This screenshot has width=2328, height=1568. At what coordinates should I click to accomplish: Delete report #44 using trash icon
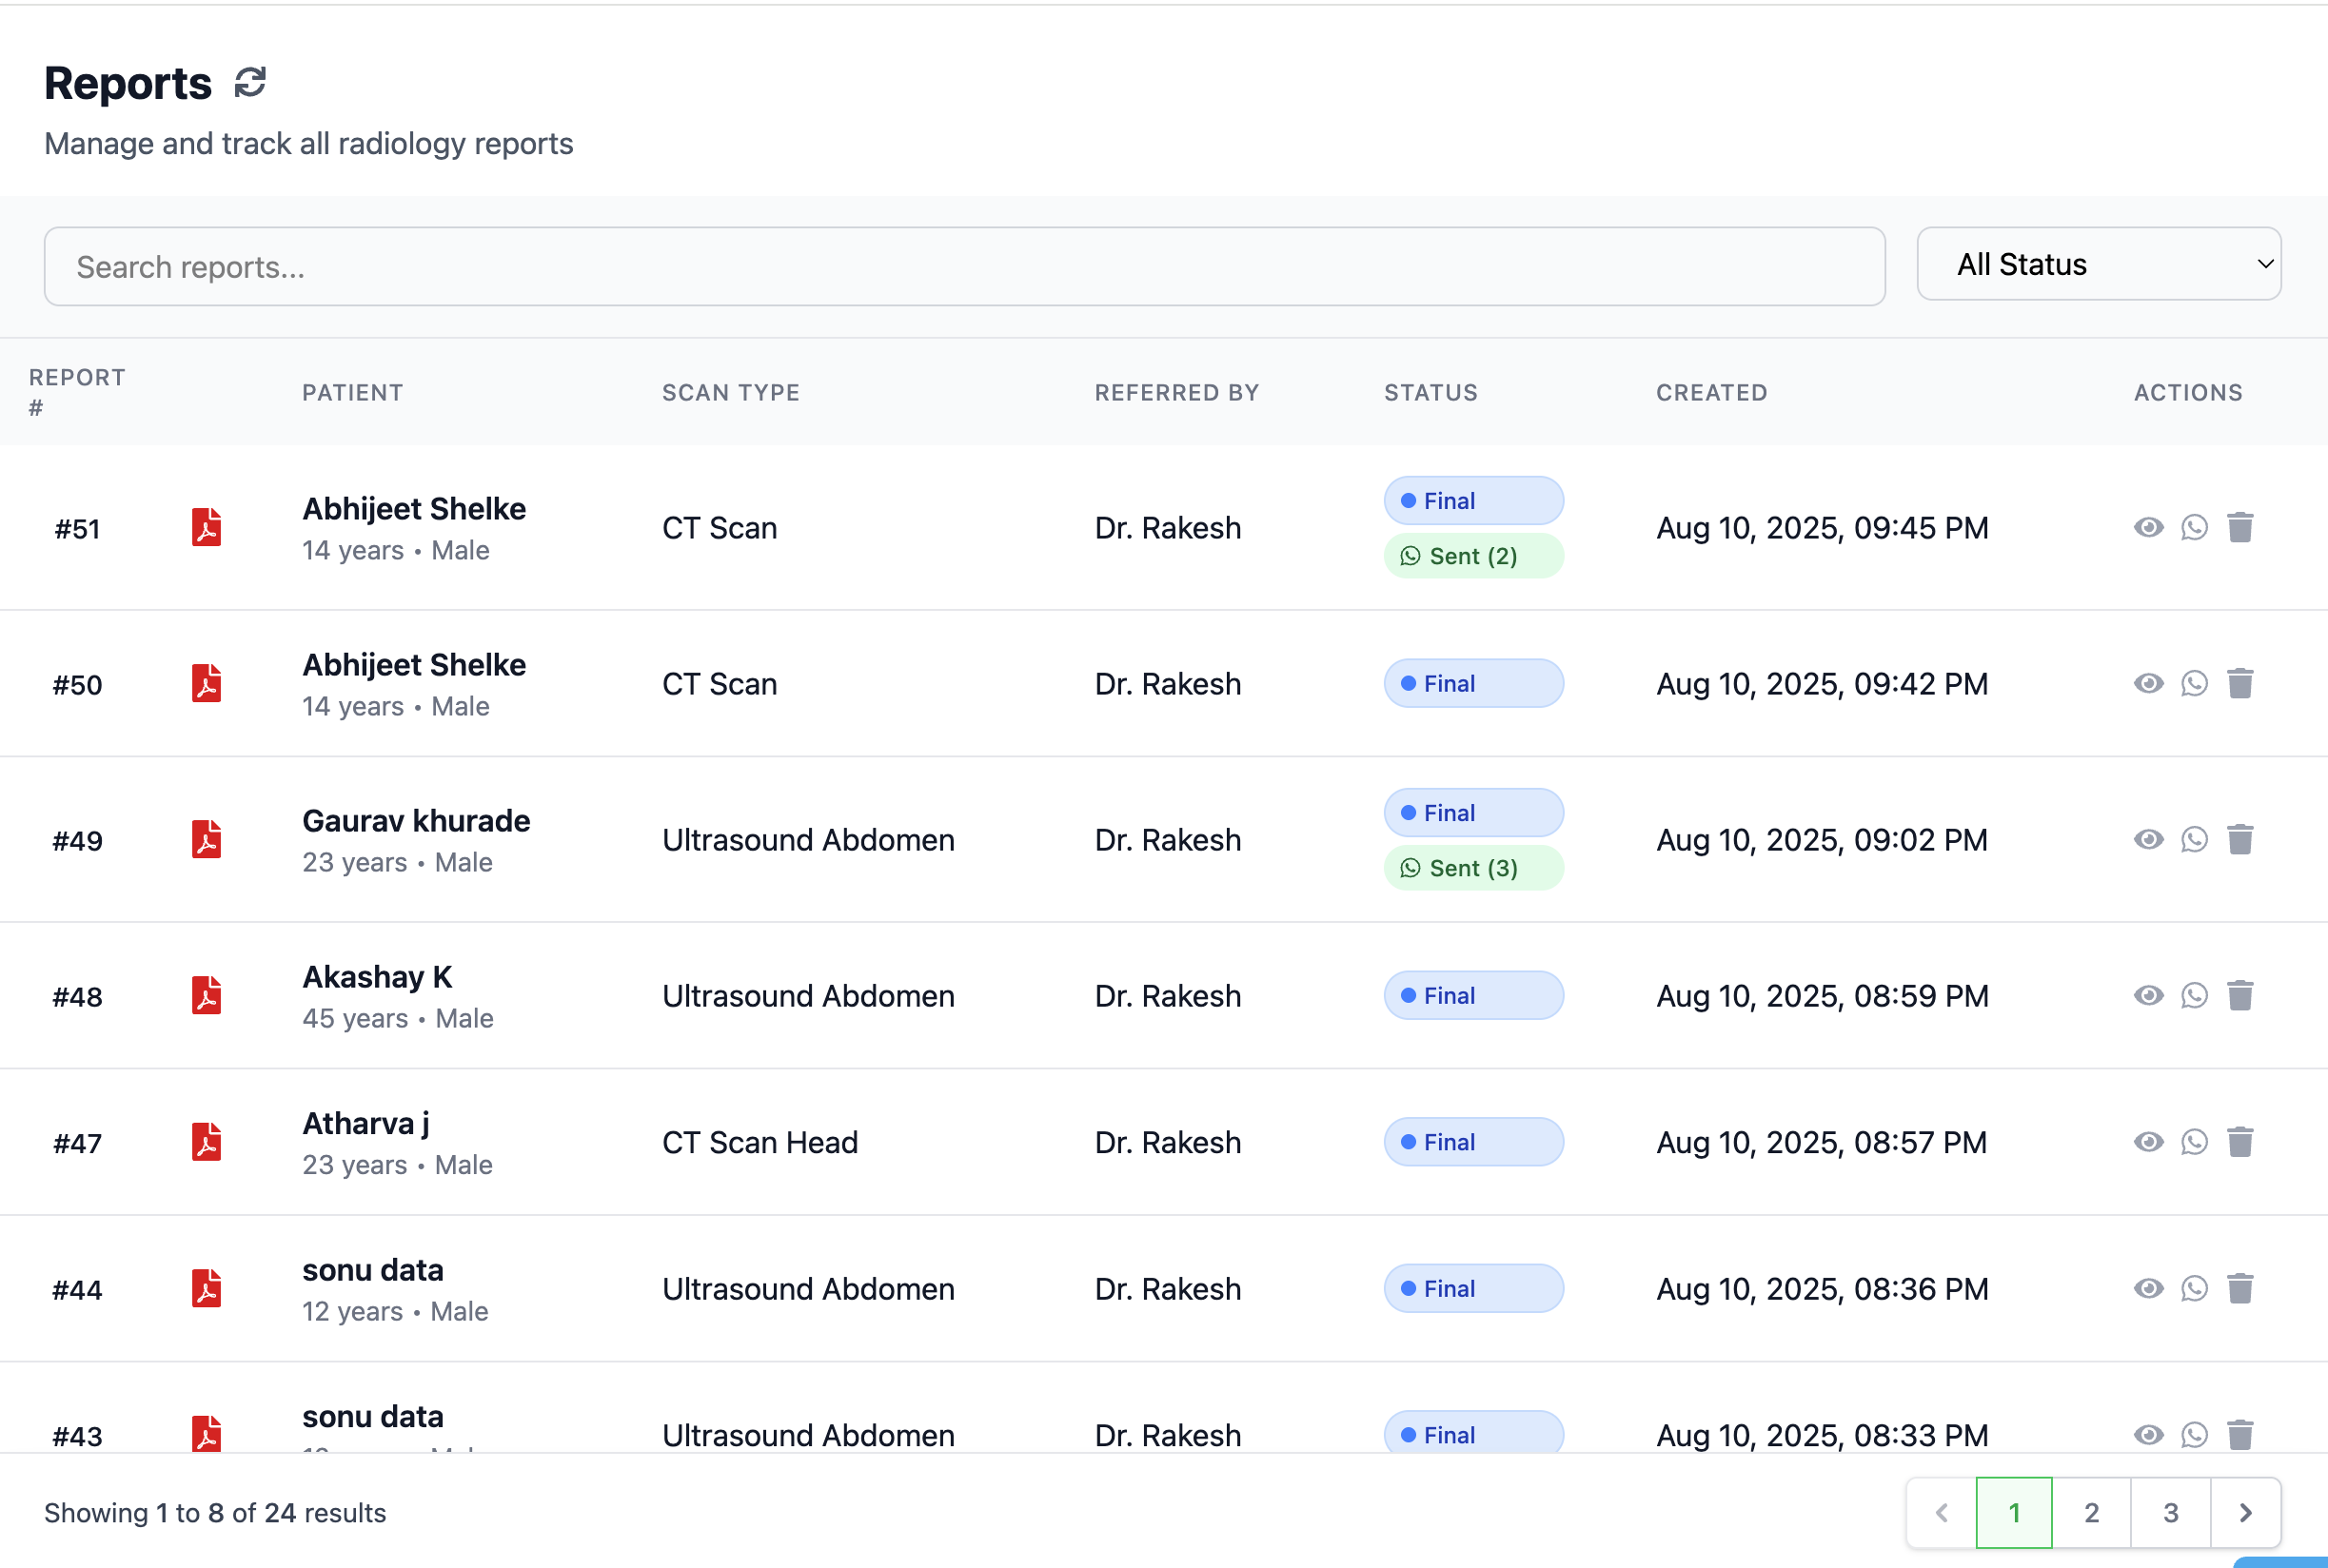point(2240,1288)
